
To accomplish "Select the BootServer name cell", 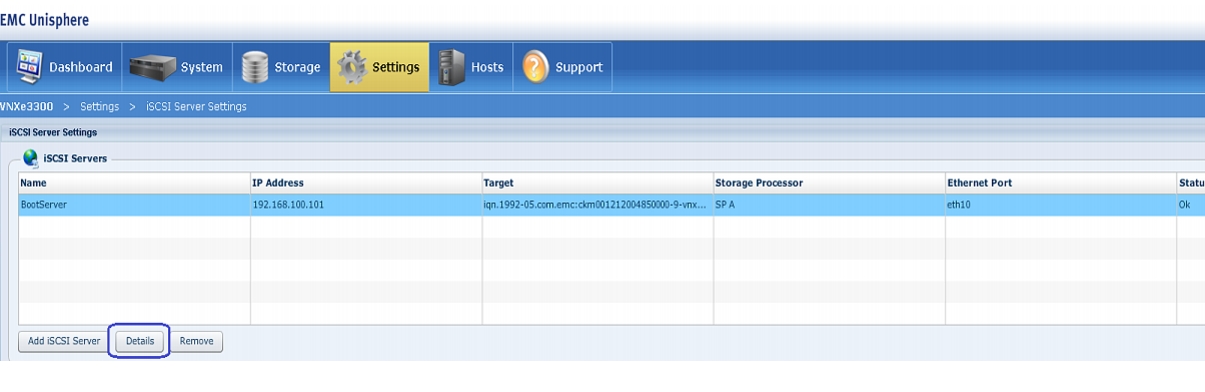I will pyautogui.click(x=134, y=204).
